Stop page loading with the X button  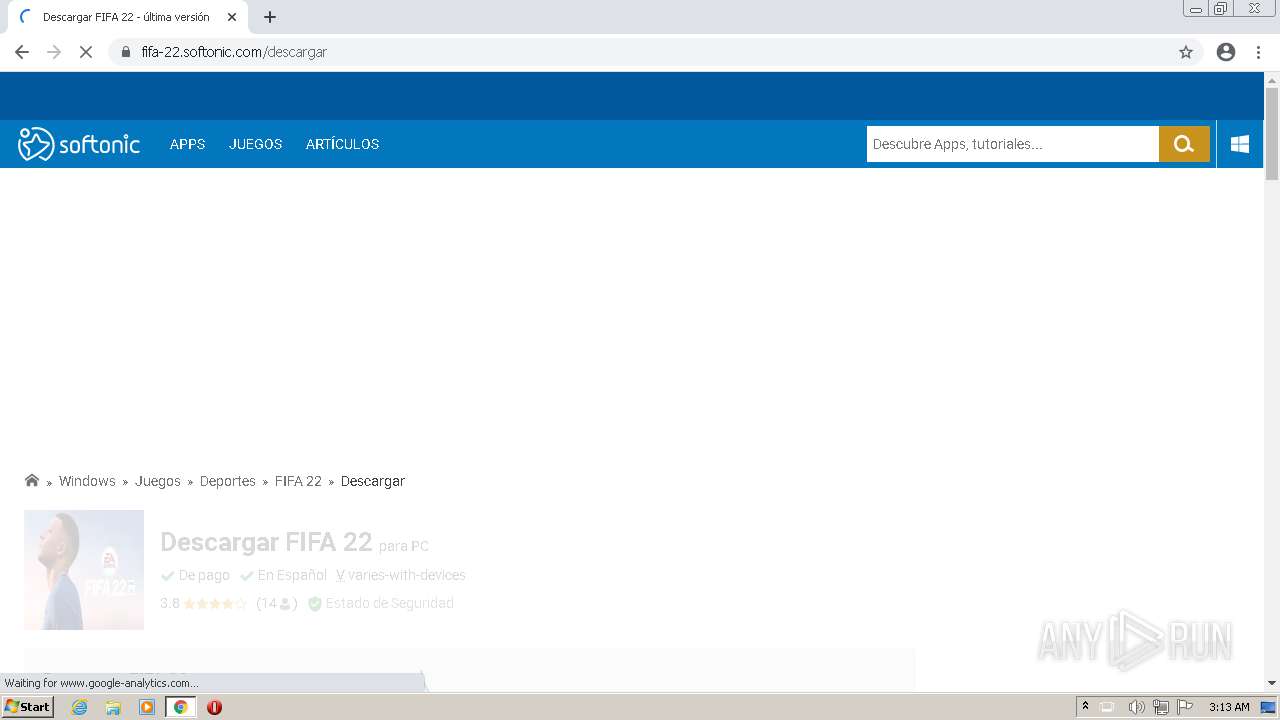(86, 52)
